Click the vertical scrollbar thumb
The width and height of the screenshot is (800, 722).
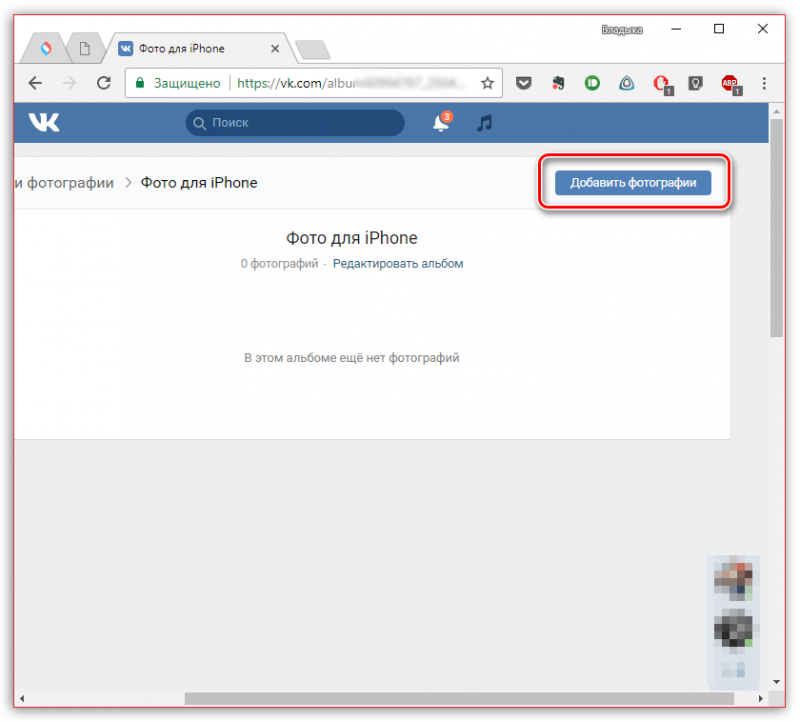click(776, 228)
